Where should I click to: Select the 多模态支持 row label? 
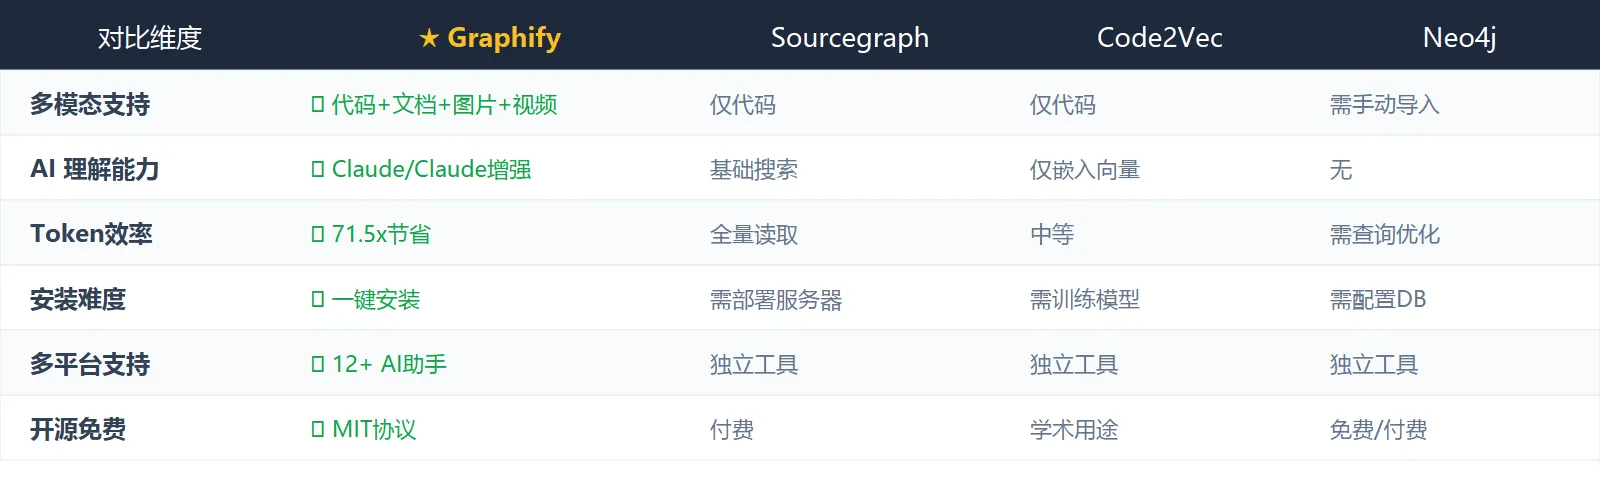click(x=90, y=104)
